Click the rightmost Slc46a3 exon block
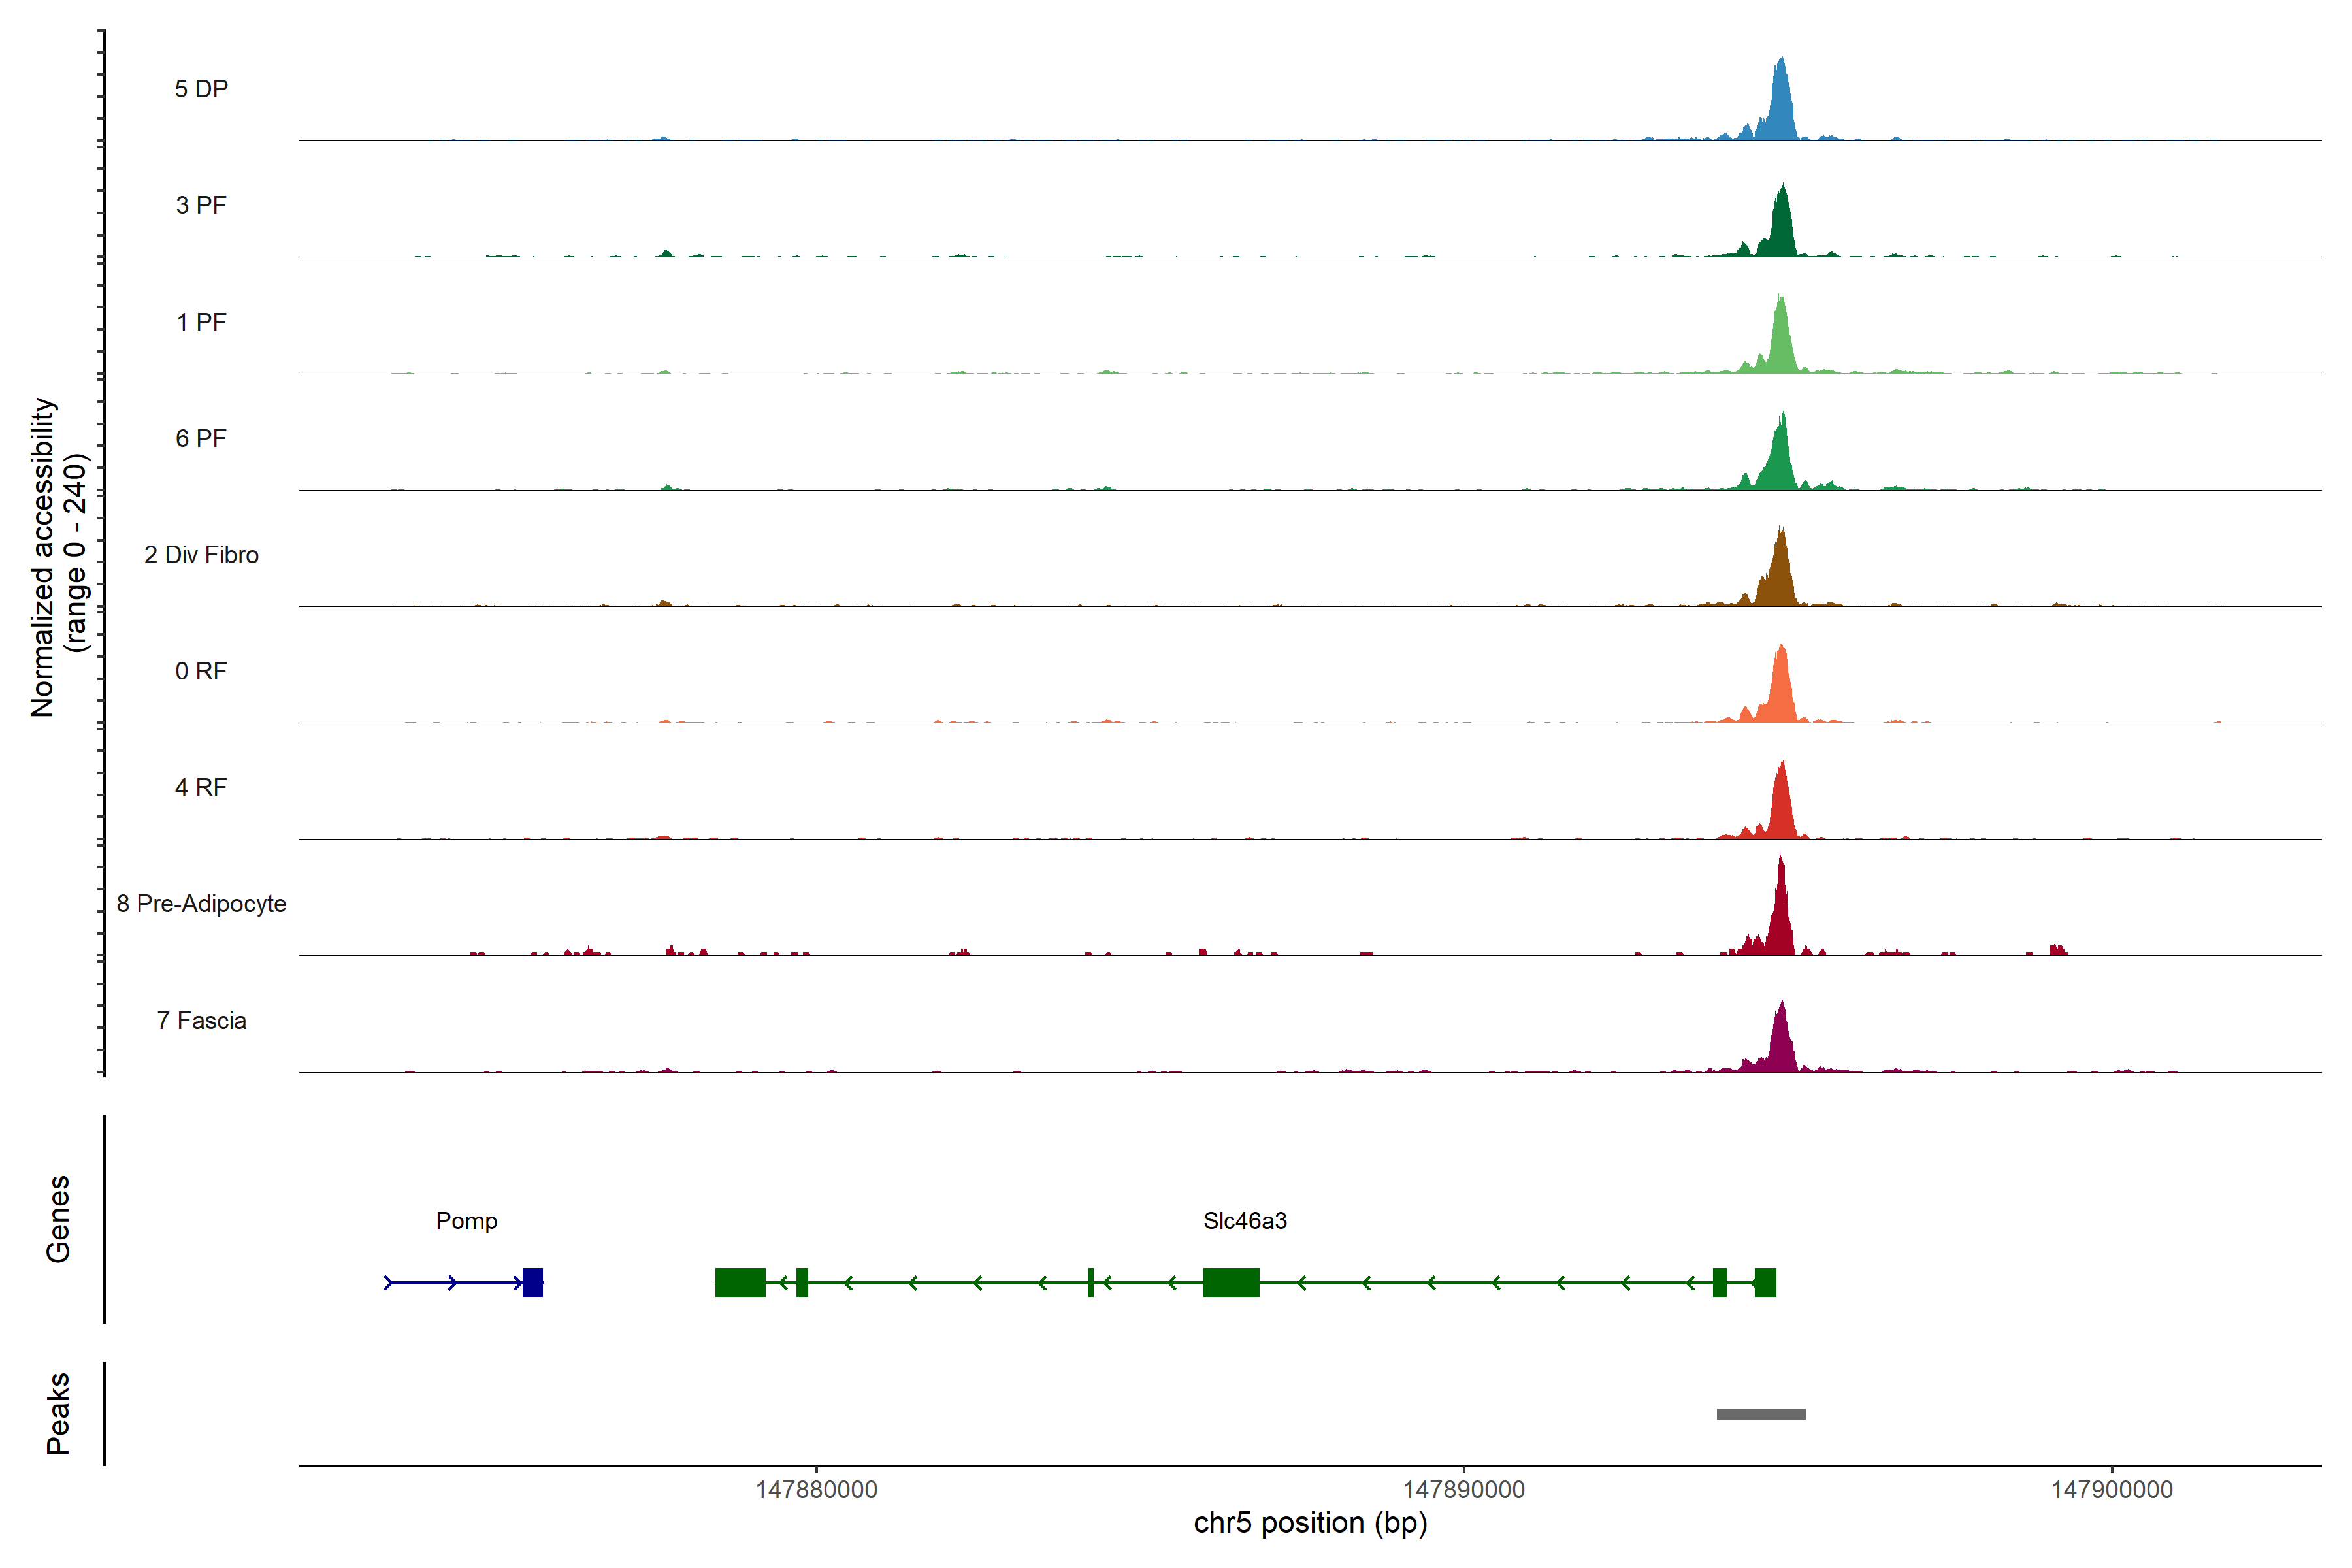This screenshot has width=2352, height=1568. click(x=1765, y=1282)
